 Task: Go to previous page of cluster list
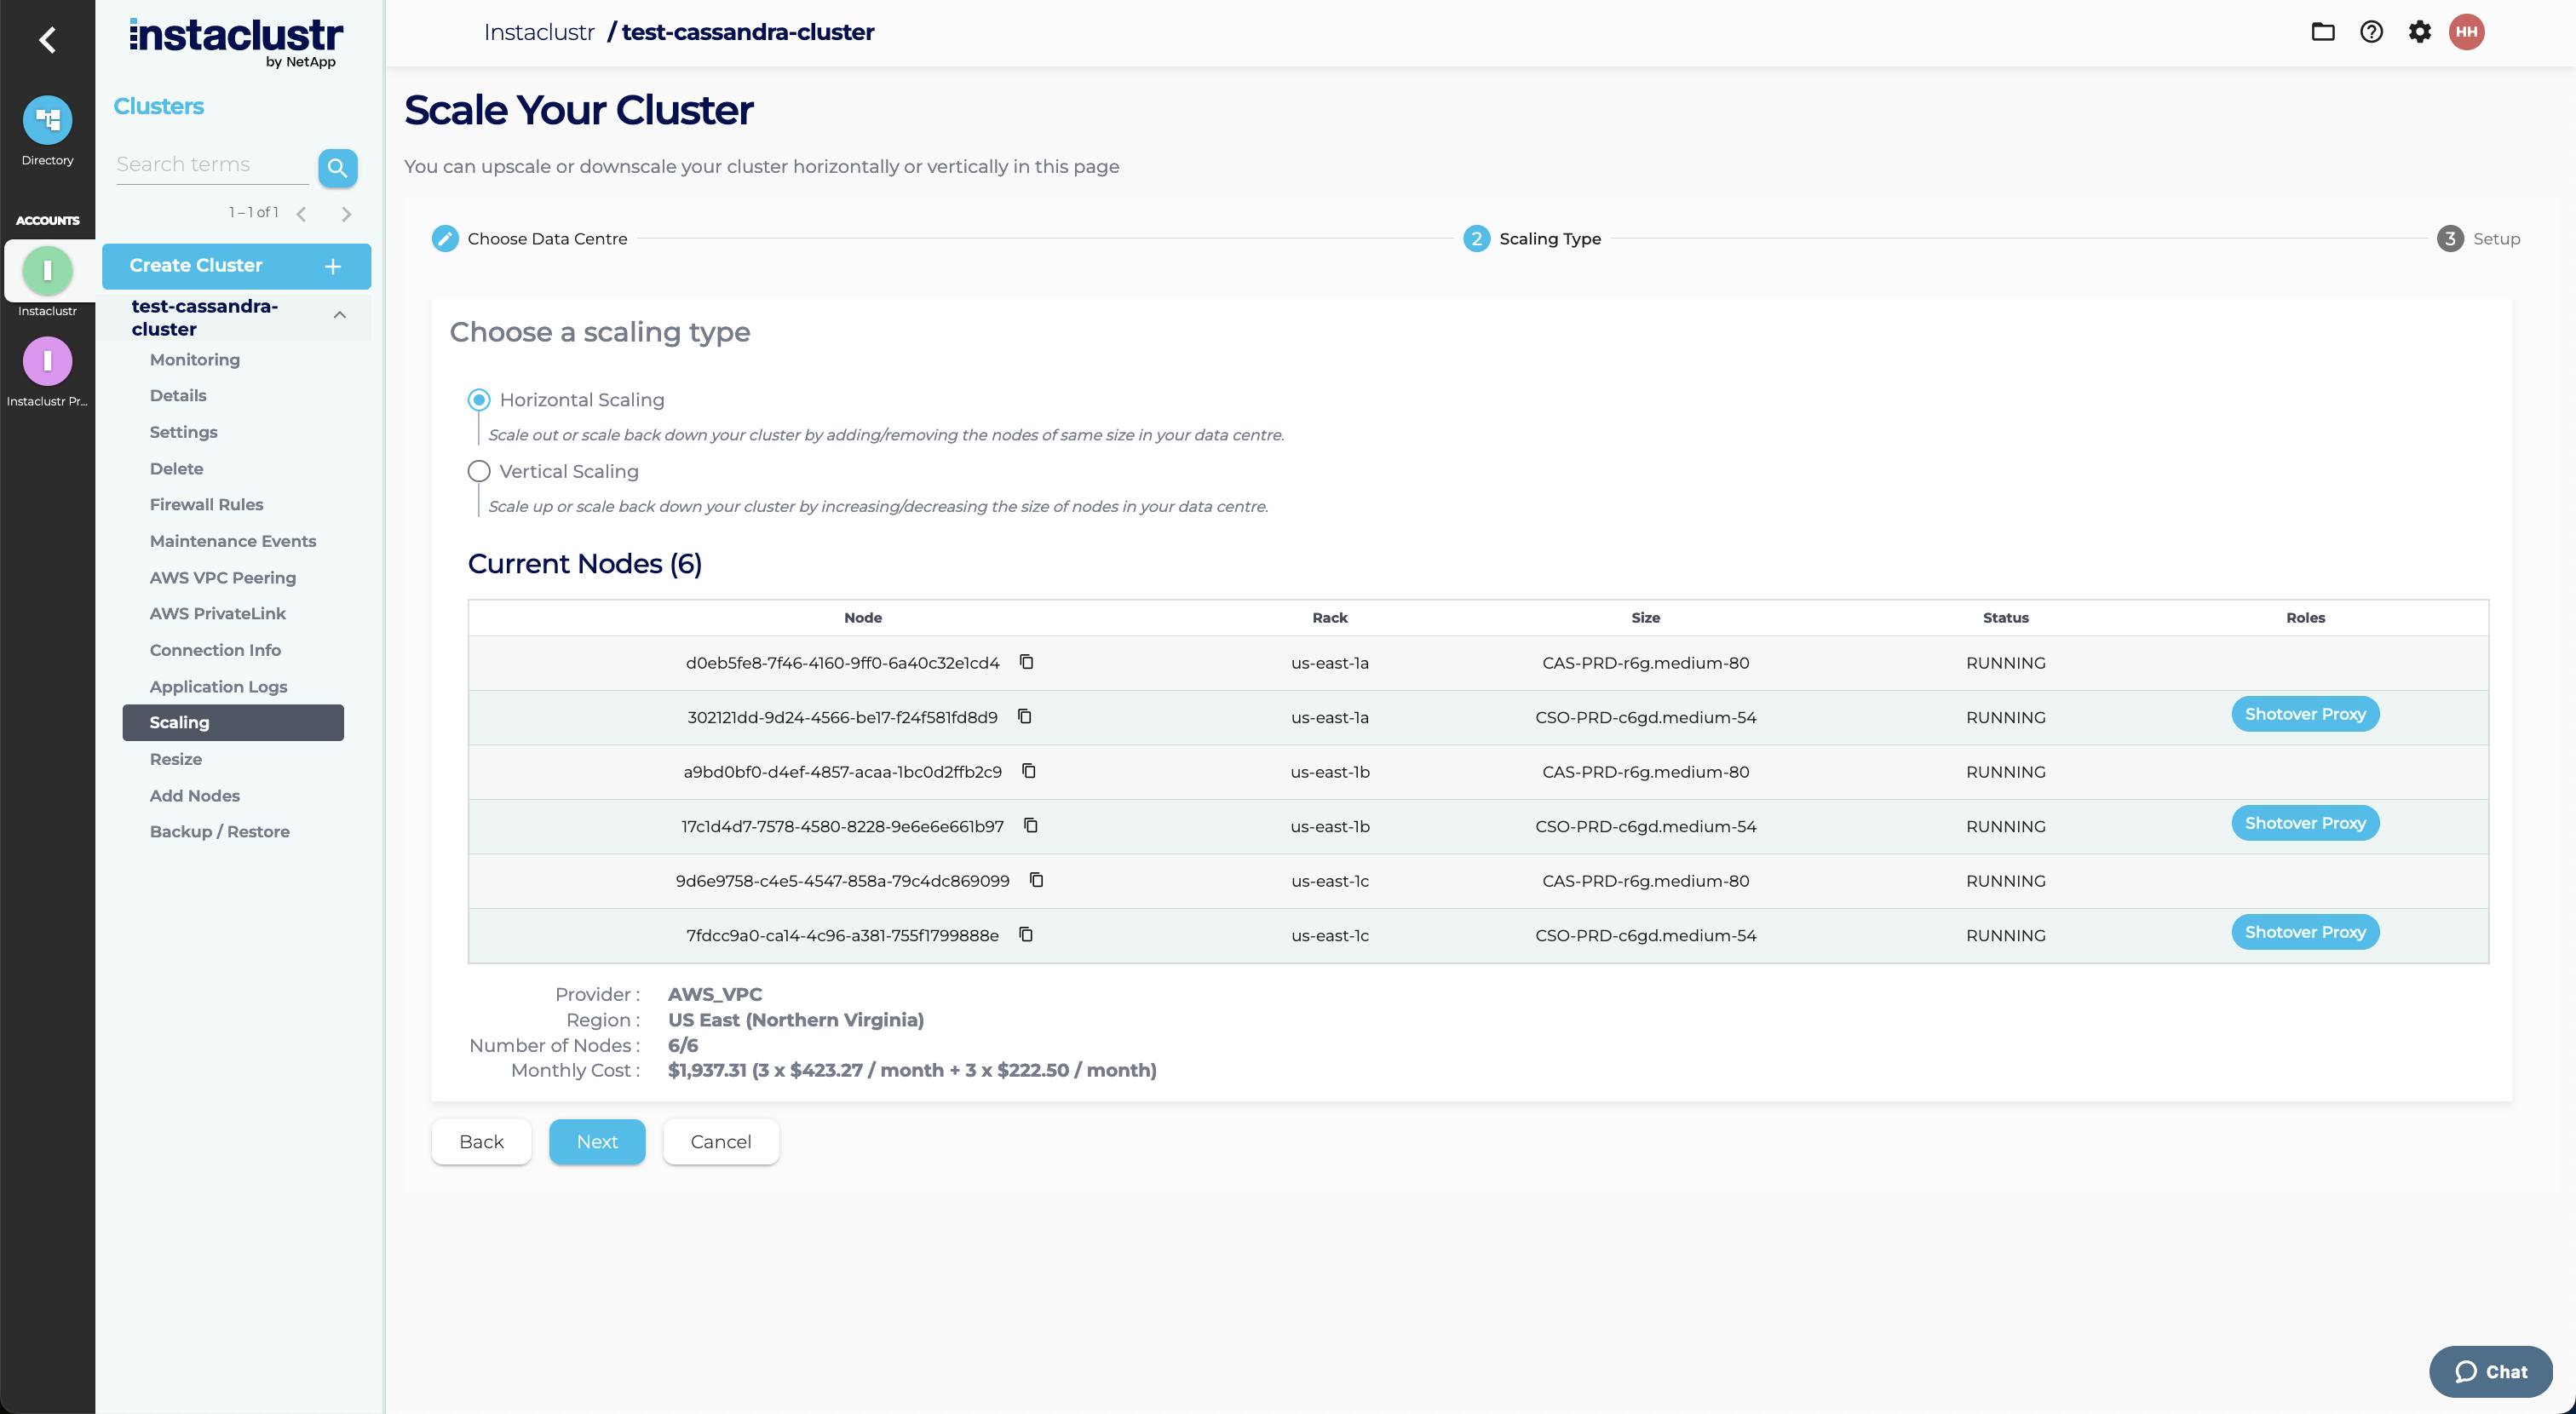301,214
